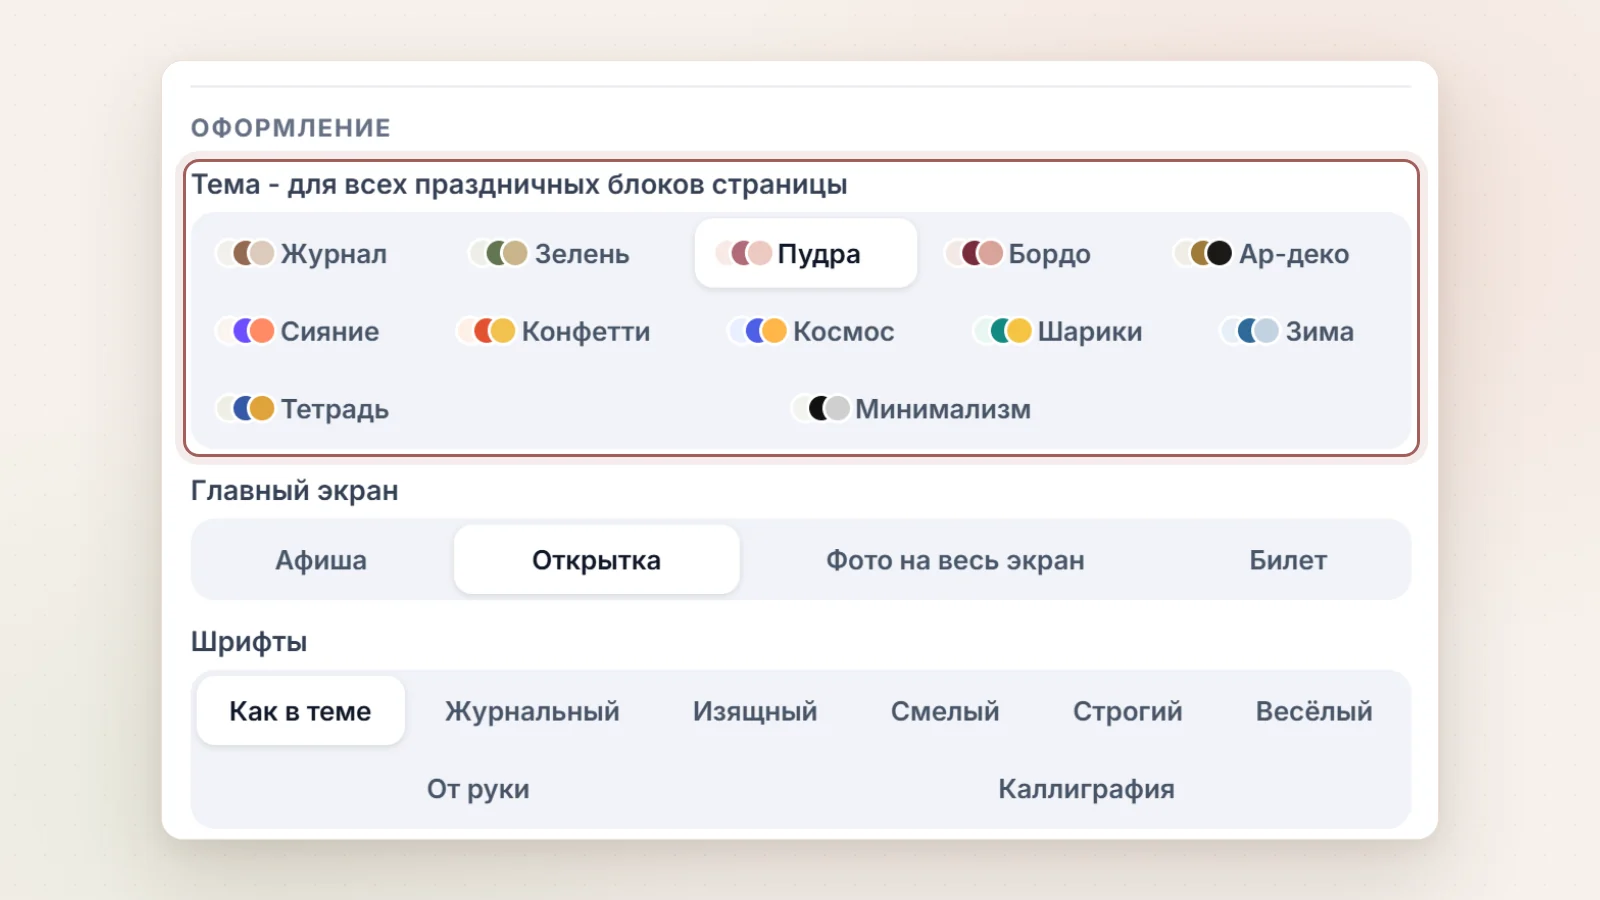Click the Журнал theme color swatch icon
This screenshot has width=1600, height=900.
coord(246,253)
